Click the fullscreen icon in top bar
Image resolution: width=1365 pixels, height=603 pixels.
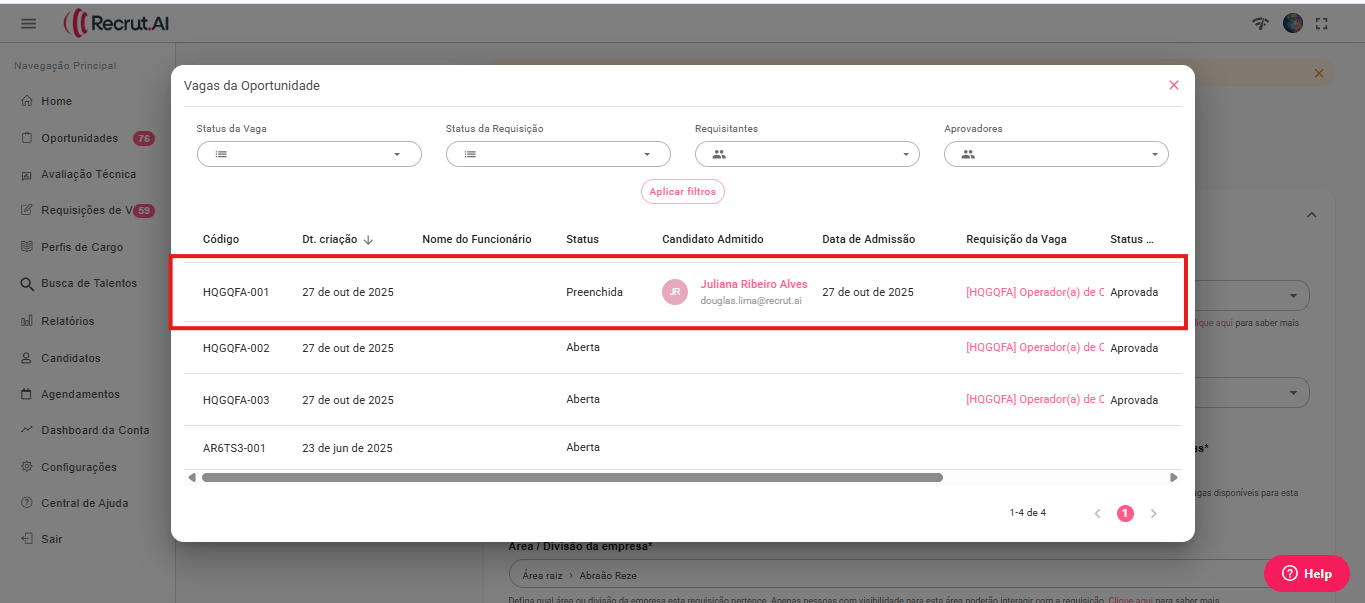click(x=1322, y=23)
